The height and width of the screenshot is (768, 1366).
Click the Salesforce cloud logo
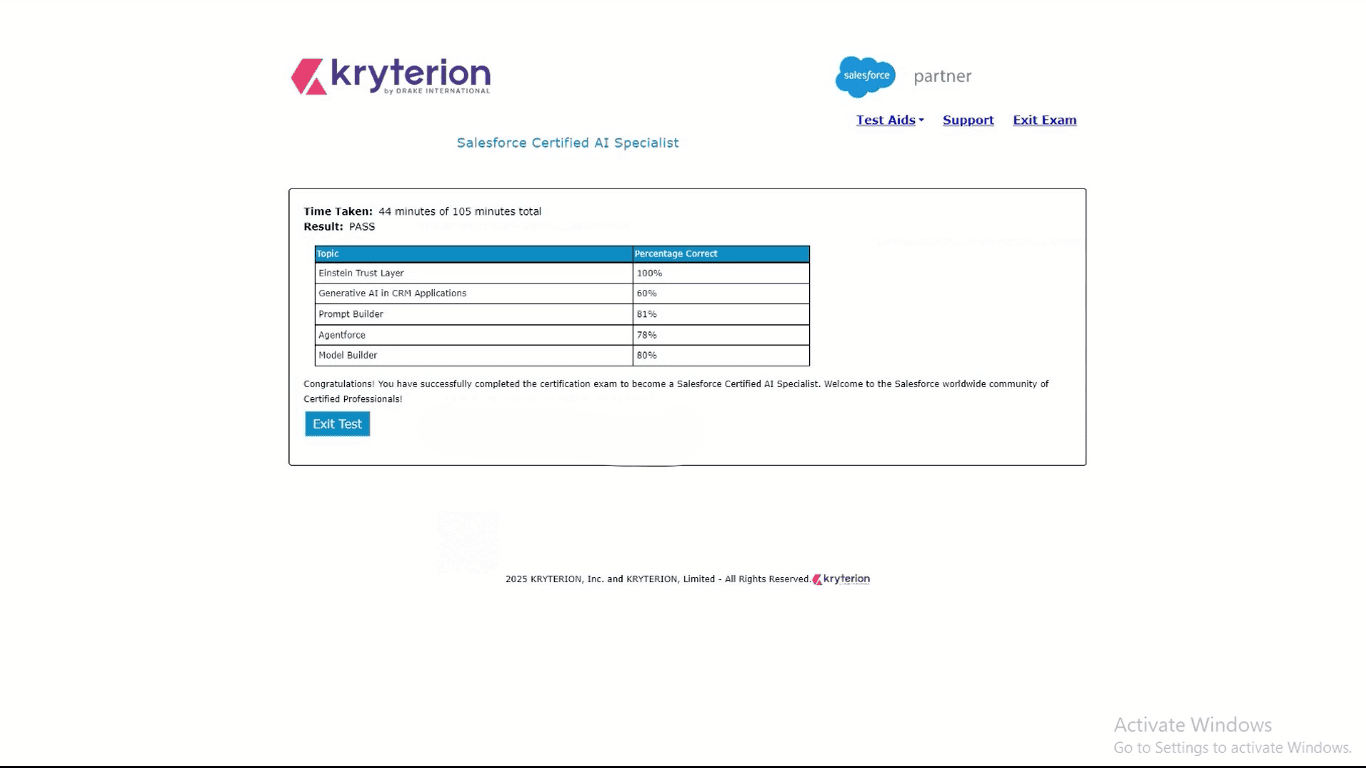click(865, 77)
